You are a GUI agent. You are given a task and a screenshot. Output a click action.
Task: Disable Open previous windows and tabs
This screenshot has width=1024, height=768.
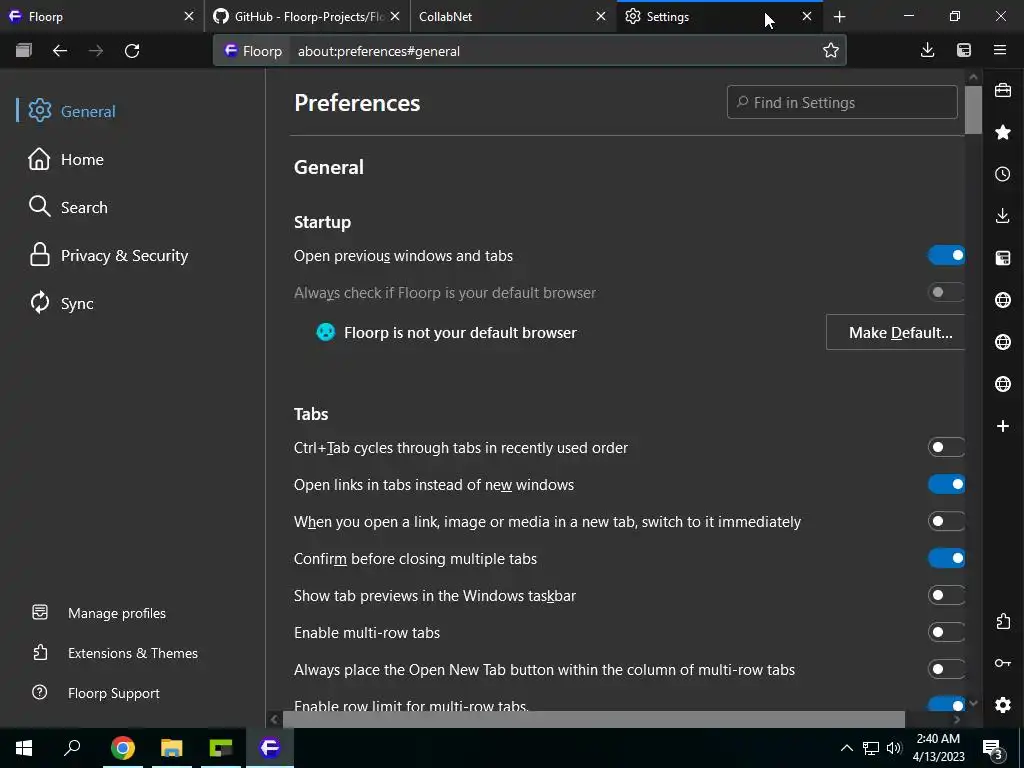[x=946, y=255]
